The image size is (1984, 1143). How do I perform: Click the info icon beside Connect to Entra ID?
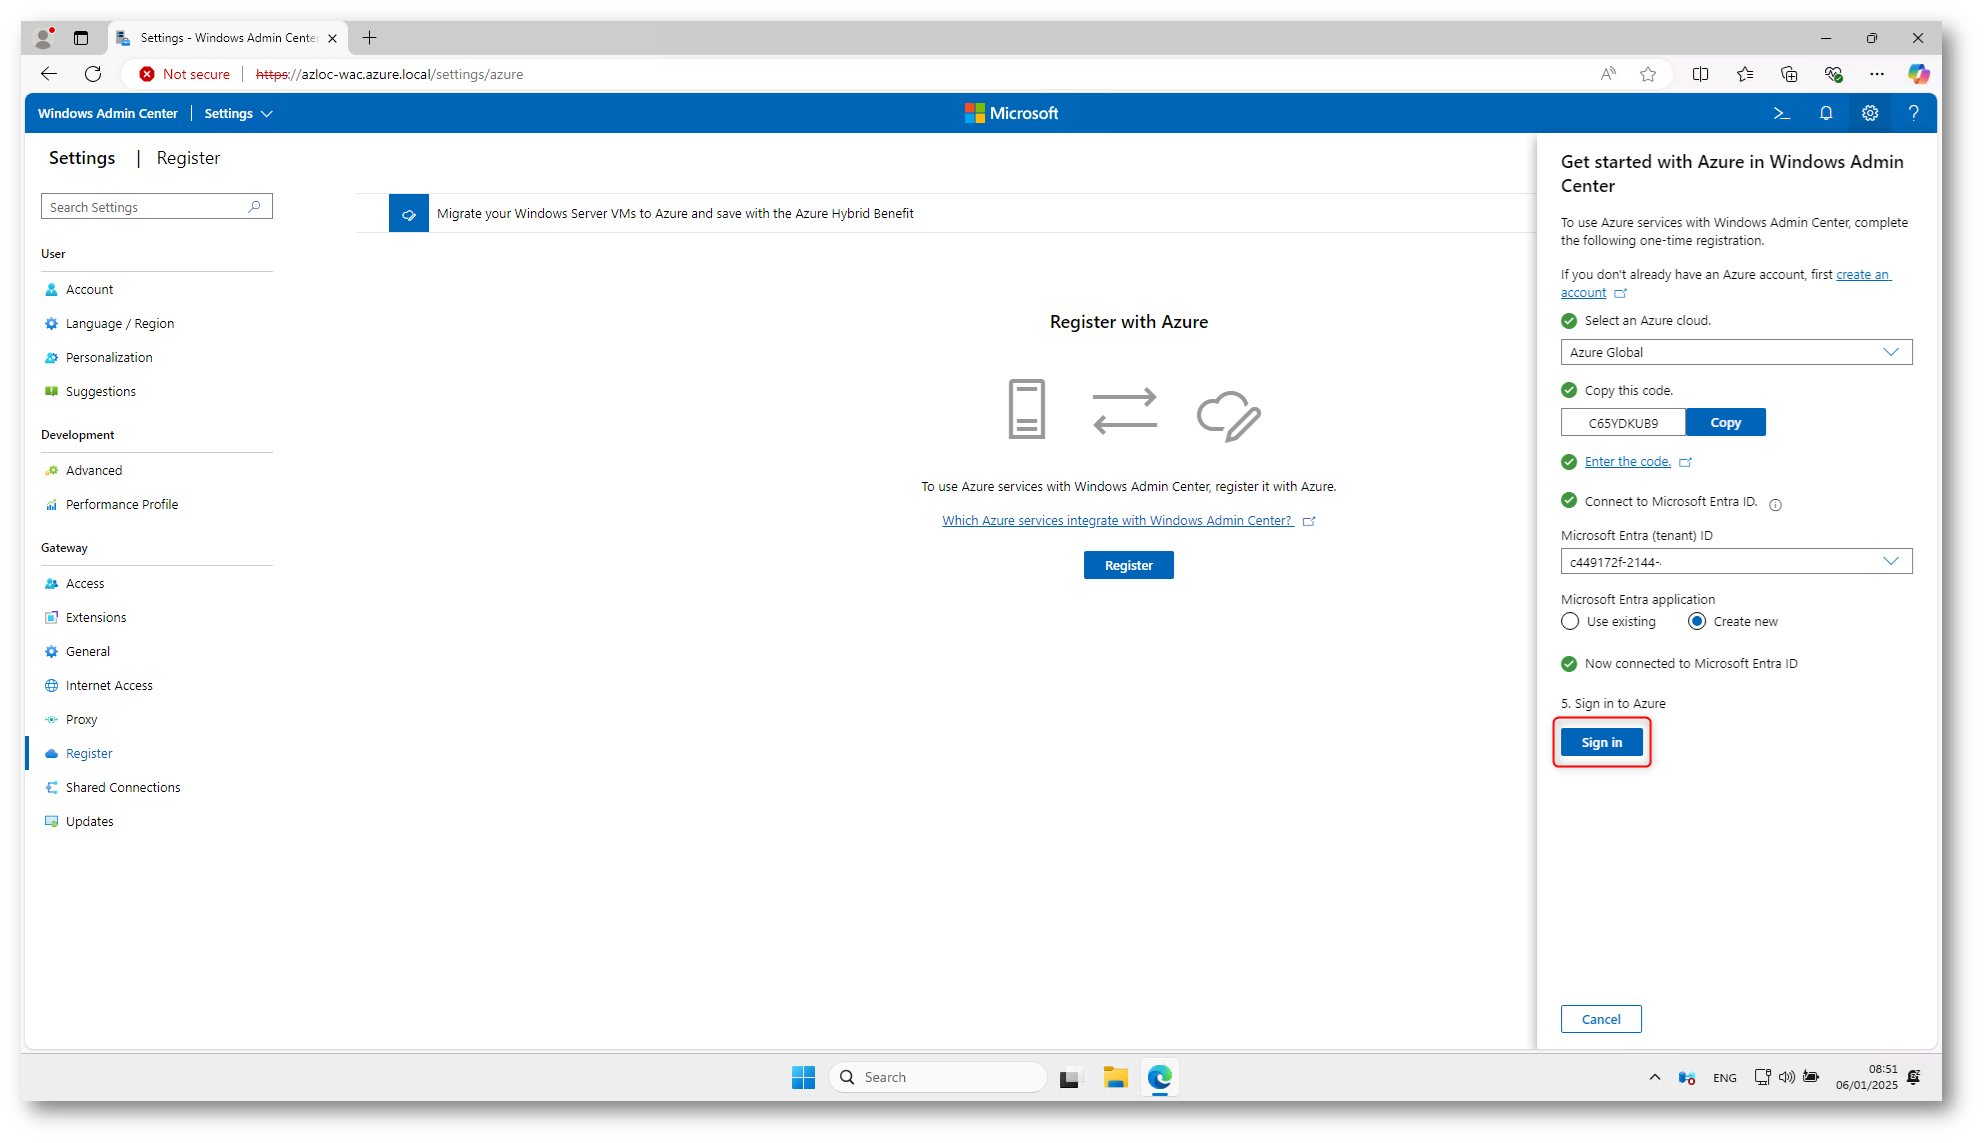pyautogui.click(x=1775, y=504)
